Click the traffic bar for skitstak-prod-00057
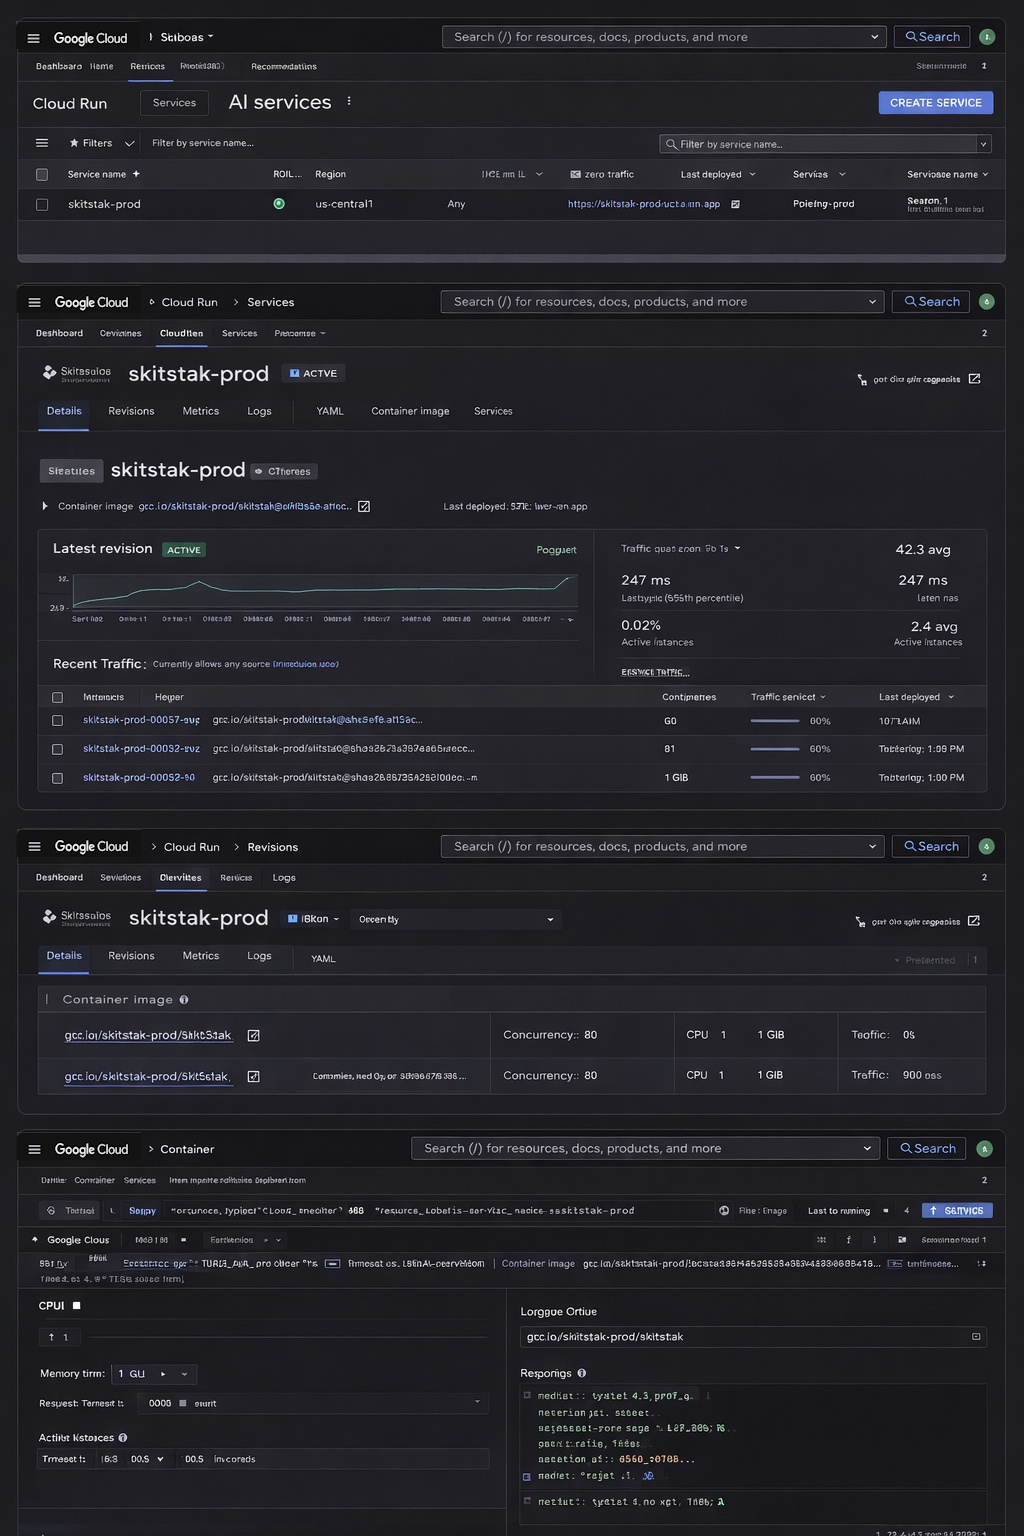The image size is (1024, 1536). tap(775, 720)
